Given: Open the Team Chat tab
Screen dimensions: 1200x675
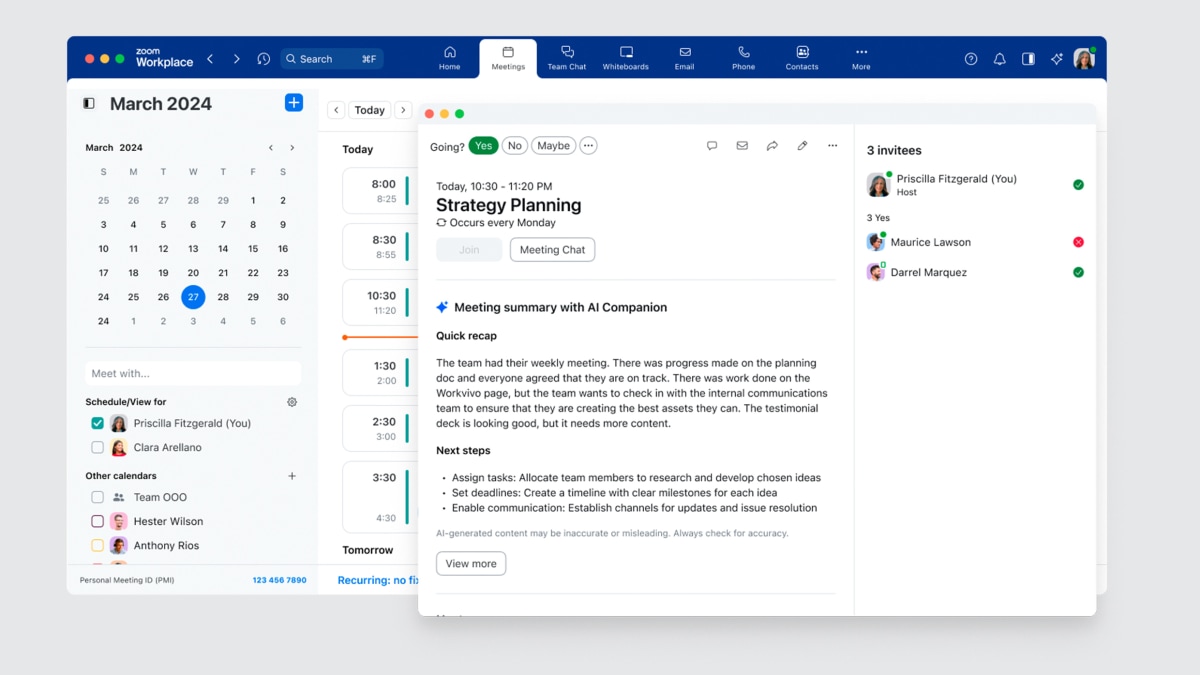Looking at the screenshot, I should (x=567, y=58).
